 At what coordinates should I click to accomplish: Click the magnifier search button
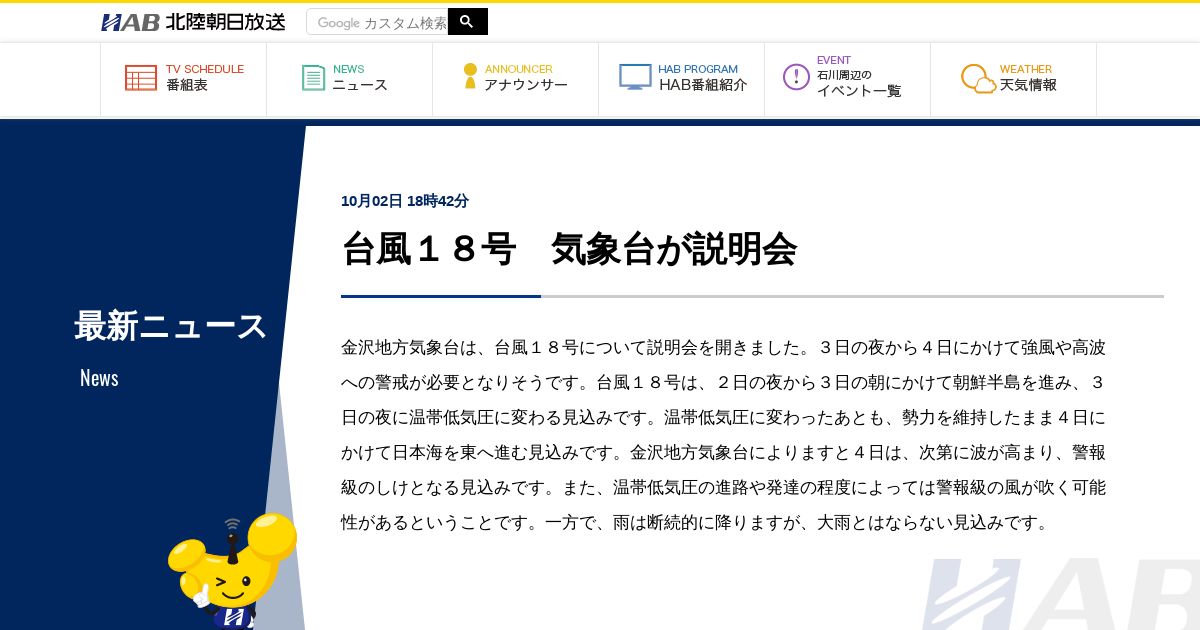click(467, 21)
